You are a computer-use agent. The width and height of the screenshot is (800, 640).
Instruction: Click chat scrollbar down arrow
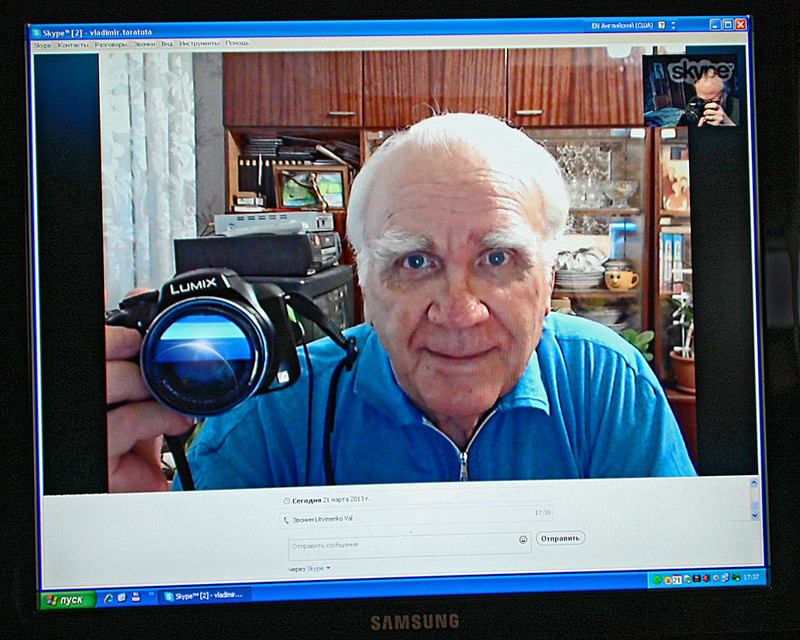click(x=755, y=516)
